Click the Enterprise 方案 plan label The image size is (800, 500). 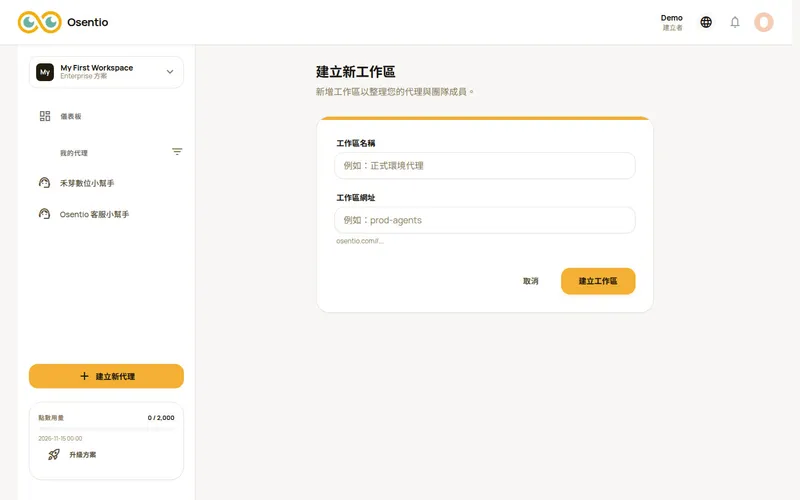point(84,76)
